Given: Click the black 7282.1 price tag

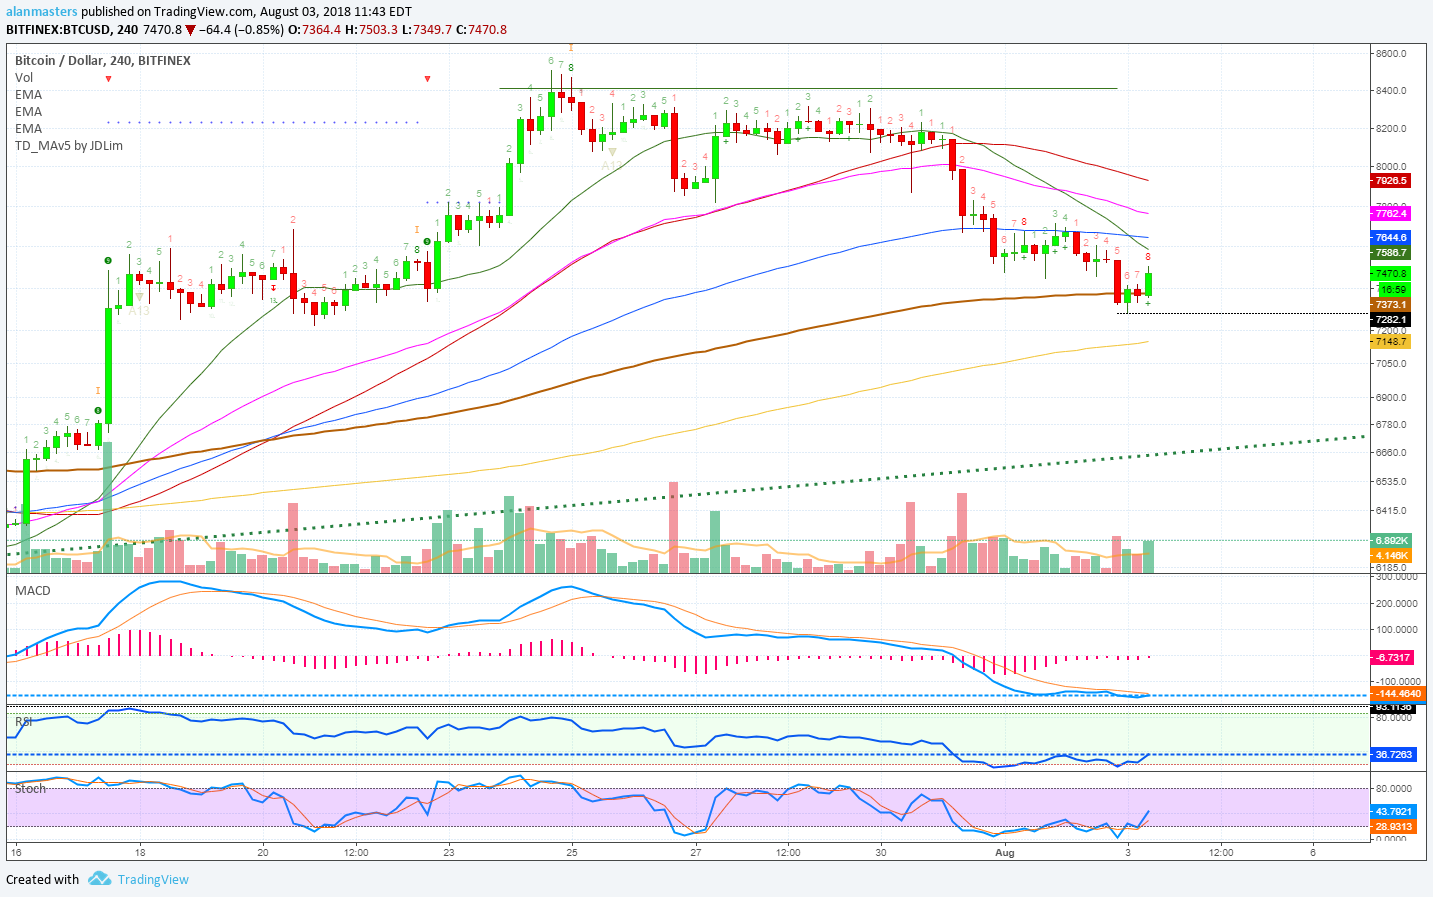Looking at the screenshot, I should pos(1390,320).
